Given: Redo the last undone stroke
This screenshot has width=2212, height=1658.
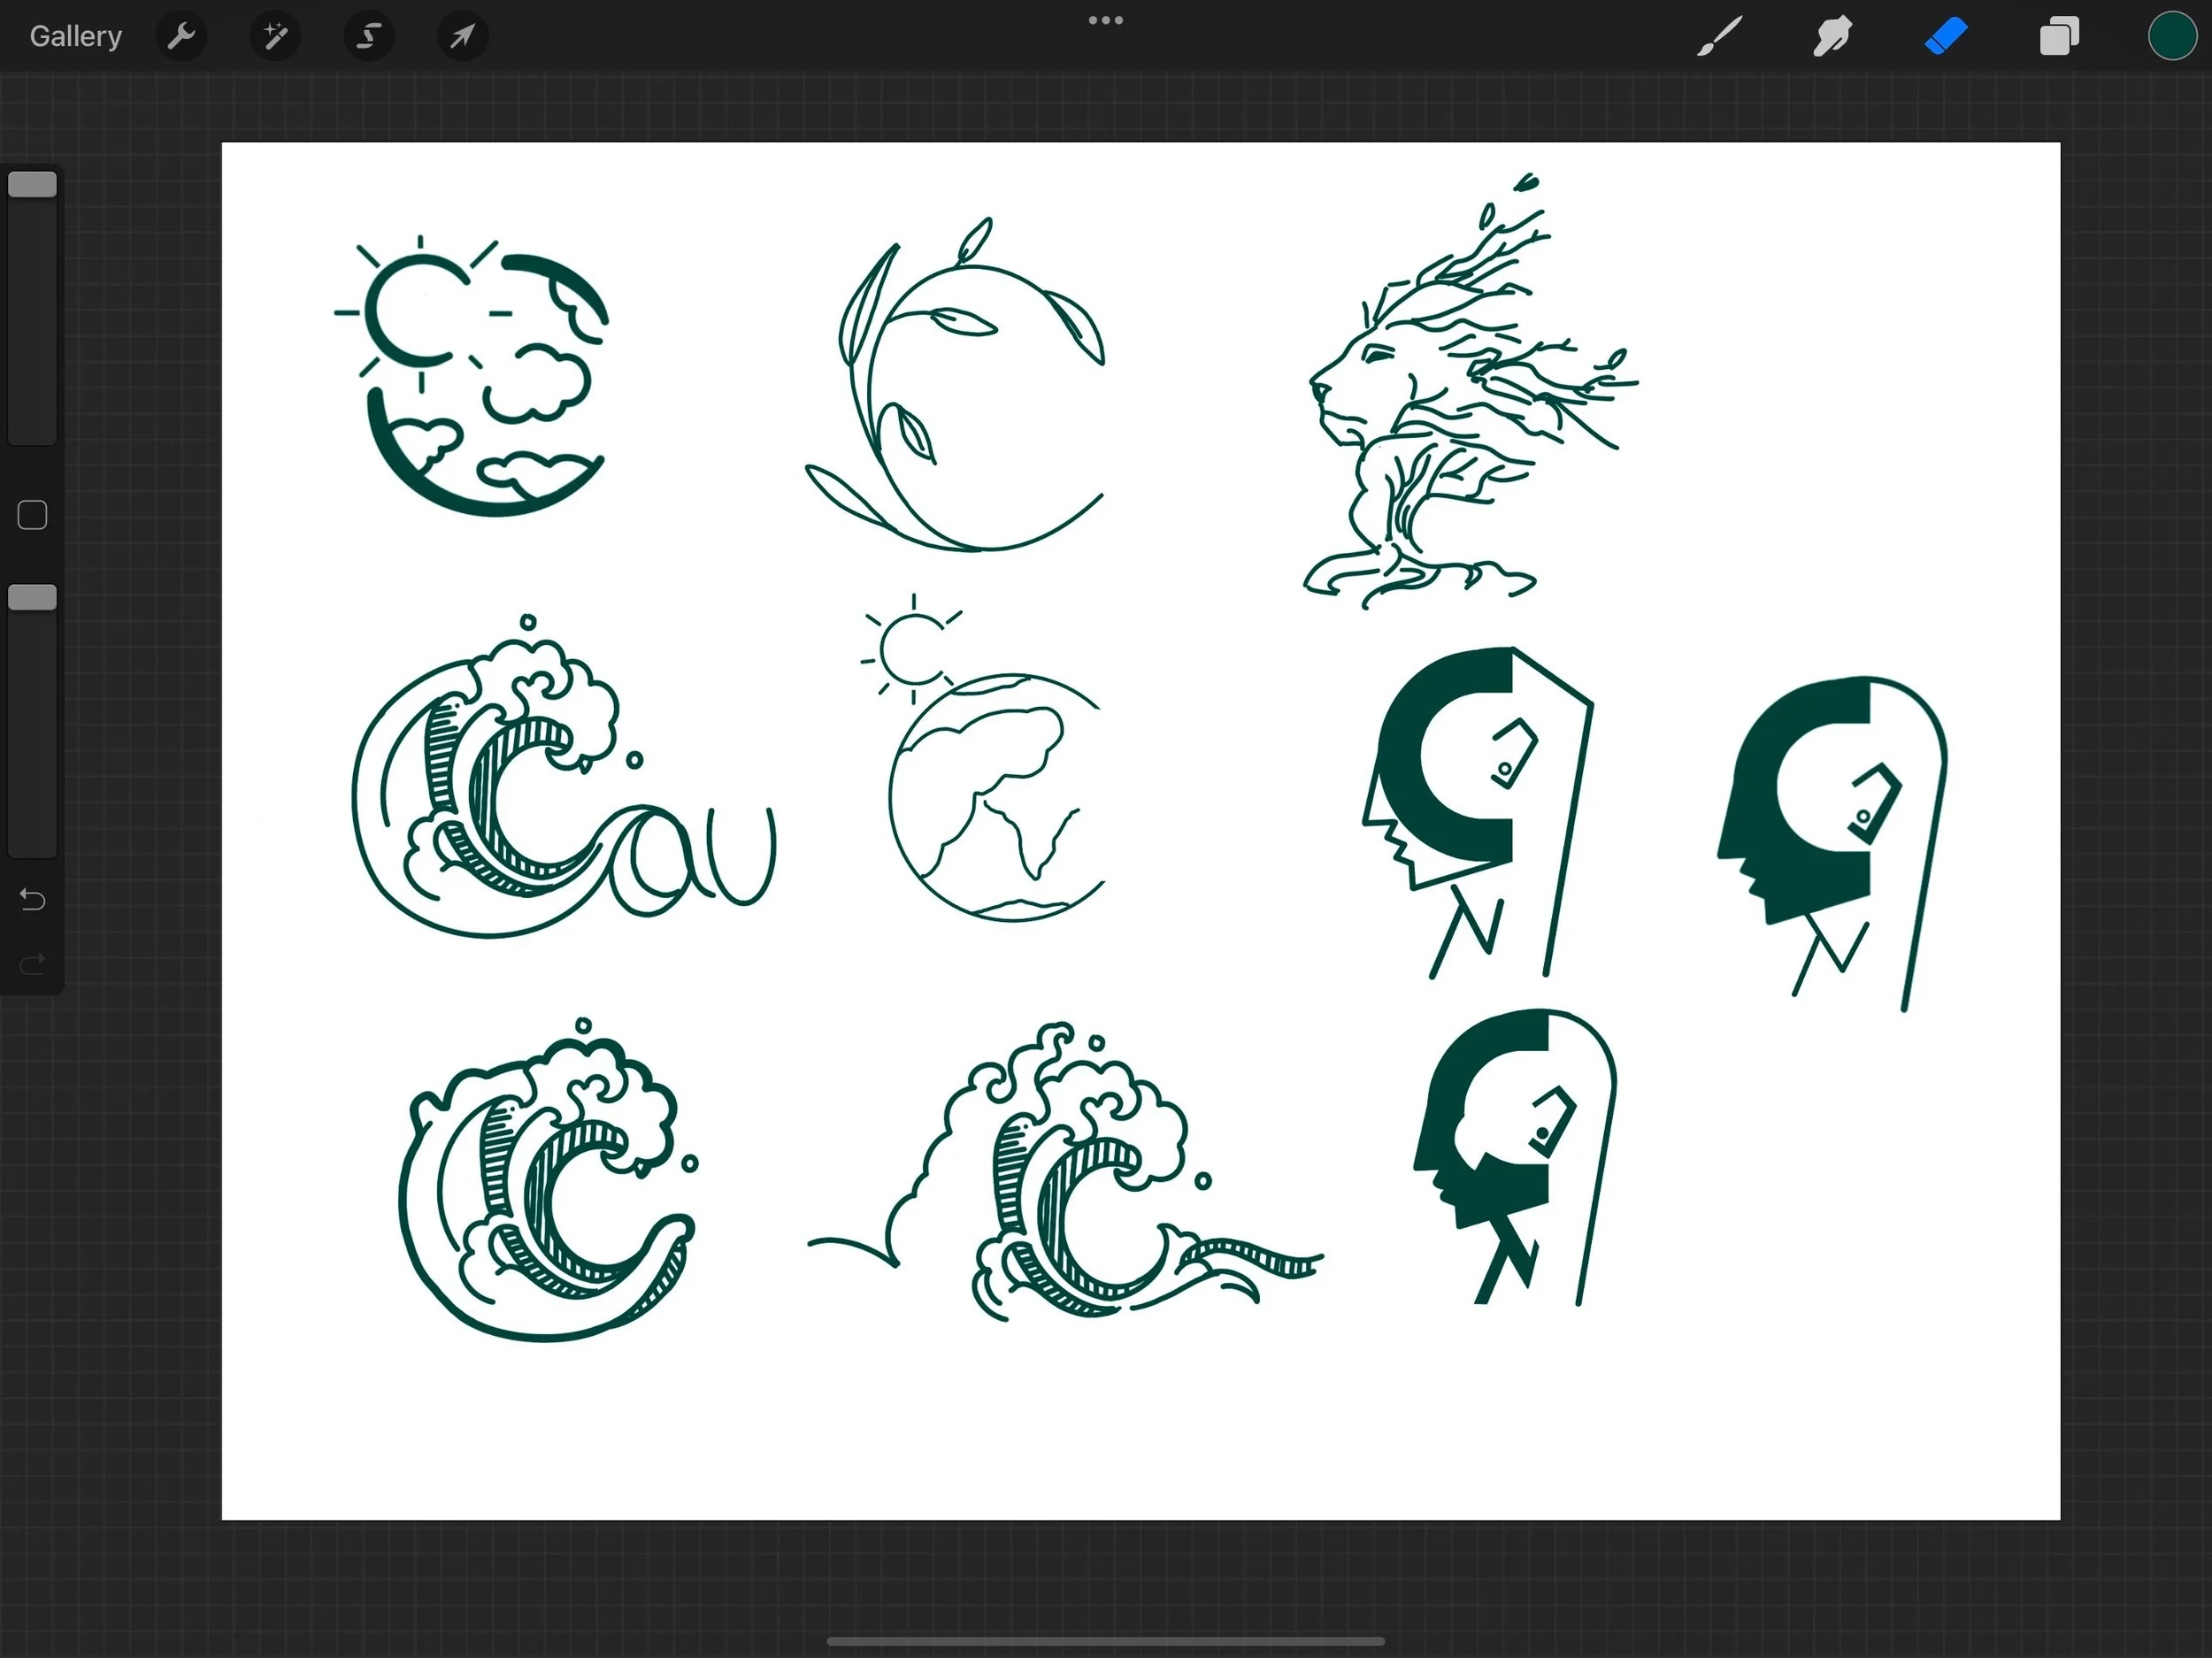Looking at the screenshot, I should click(33, 964).
